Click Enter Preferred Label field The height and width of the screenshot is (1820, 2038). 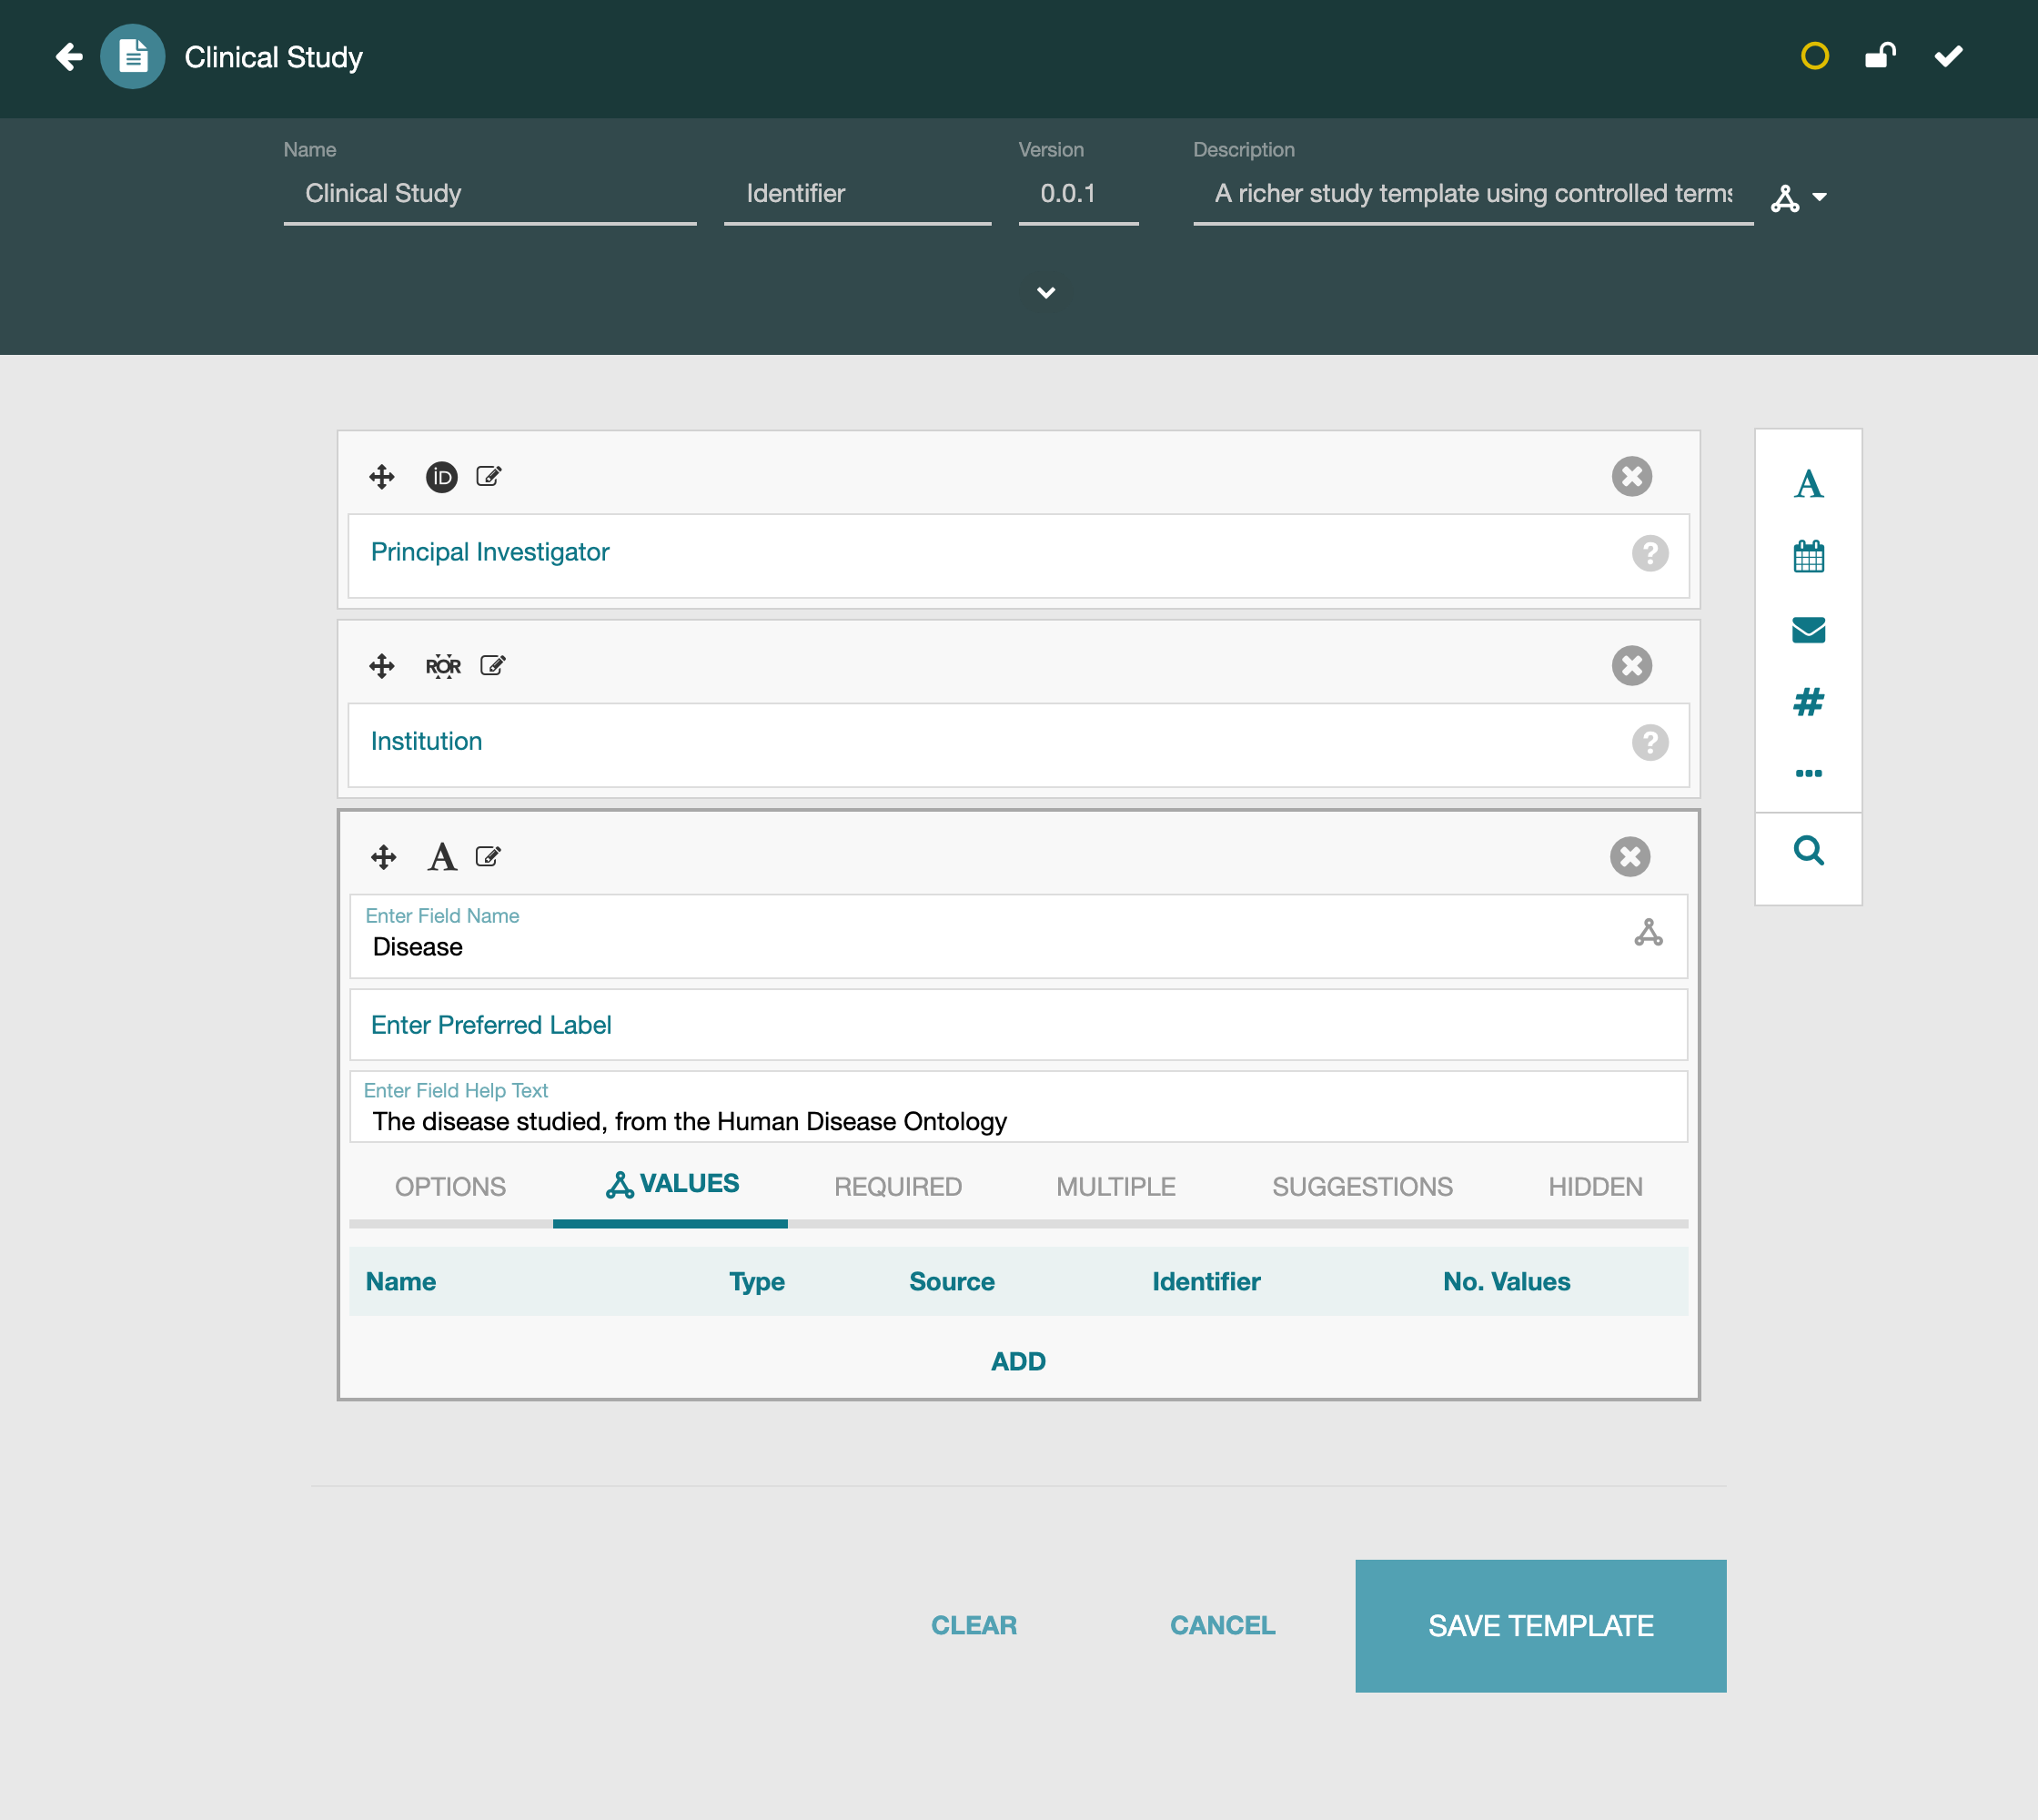click(x=1018, y=1025)
